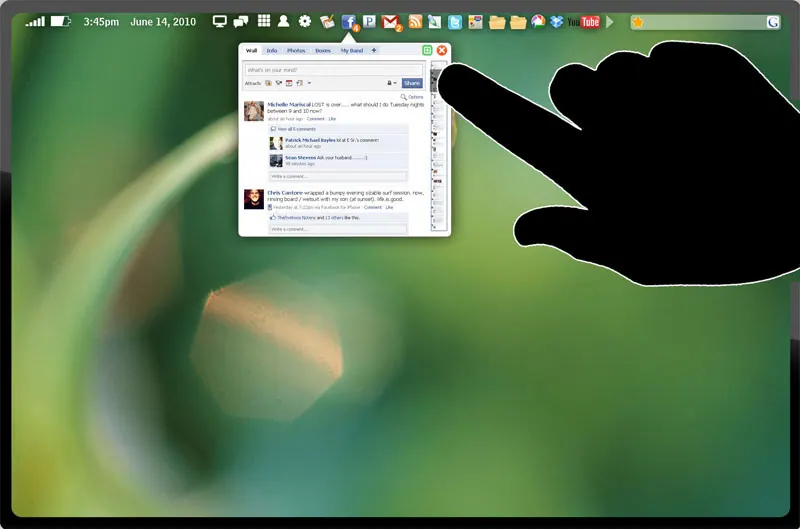Open the blue P app icon
The image size is (800, 529).
369,21
